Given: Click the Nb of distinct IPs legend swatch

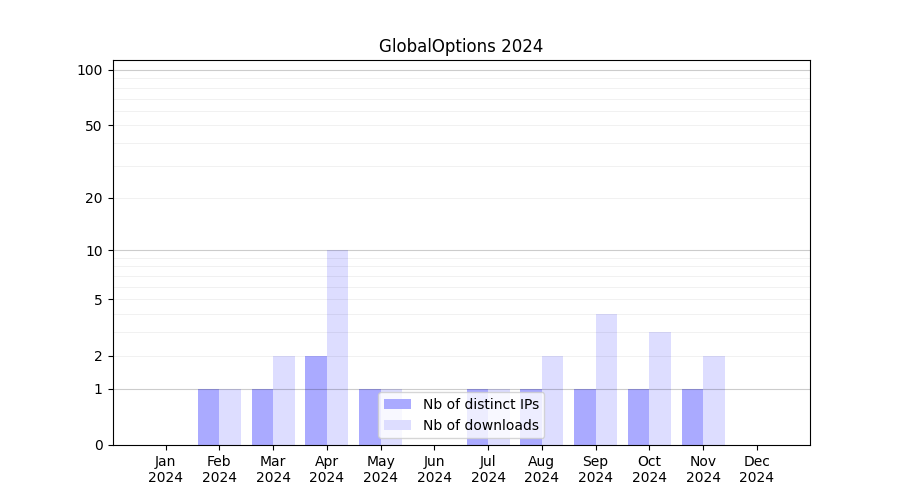Looking at the screenshot, I should point(397,404).
